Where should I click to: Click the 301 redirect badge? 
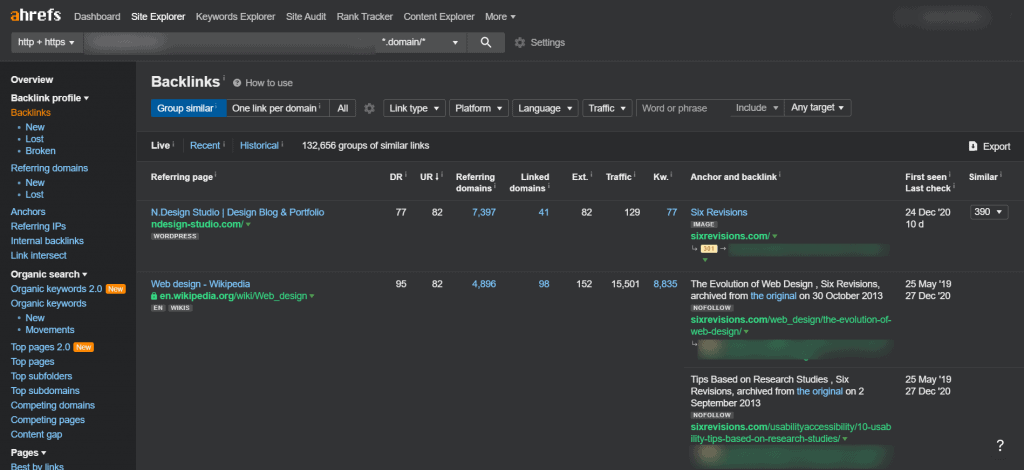click(709, 249)
